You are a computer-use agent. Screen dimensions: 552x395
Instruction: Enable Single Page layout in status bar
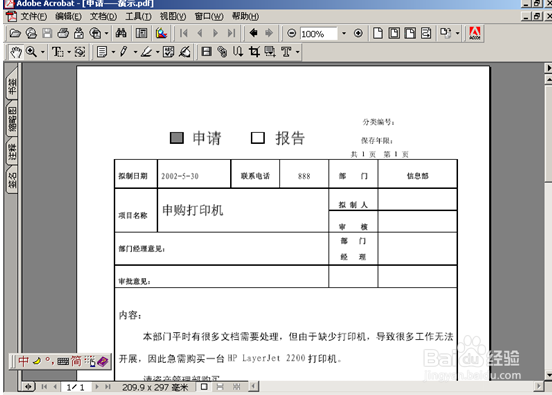204,387
